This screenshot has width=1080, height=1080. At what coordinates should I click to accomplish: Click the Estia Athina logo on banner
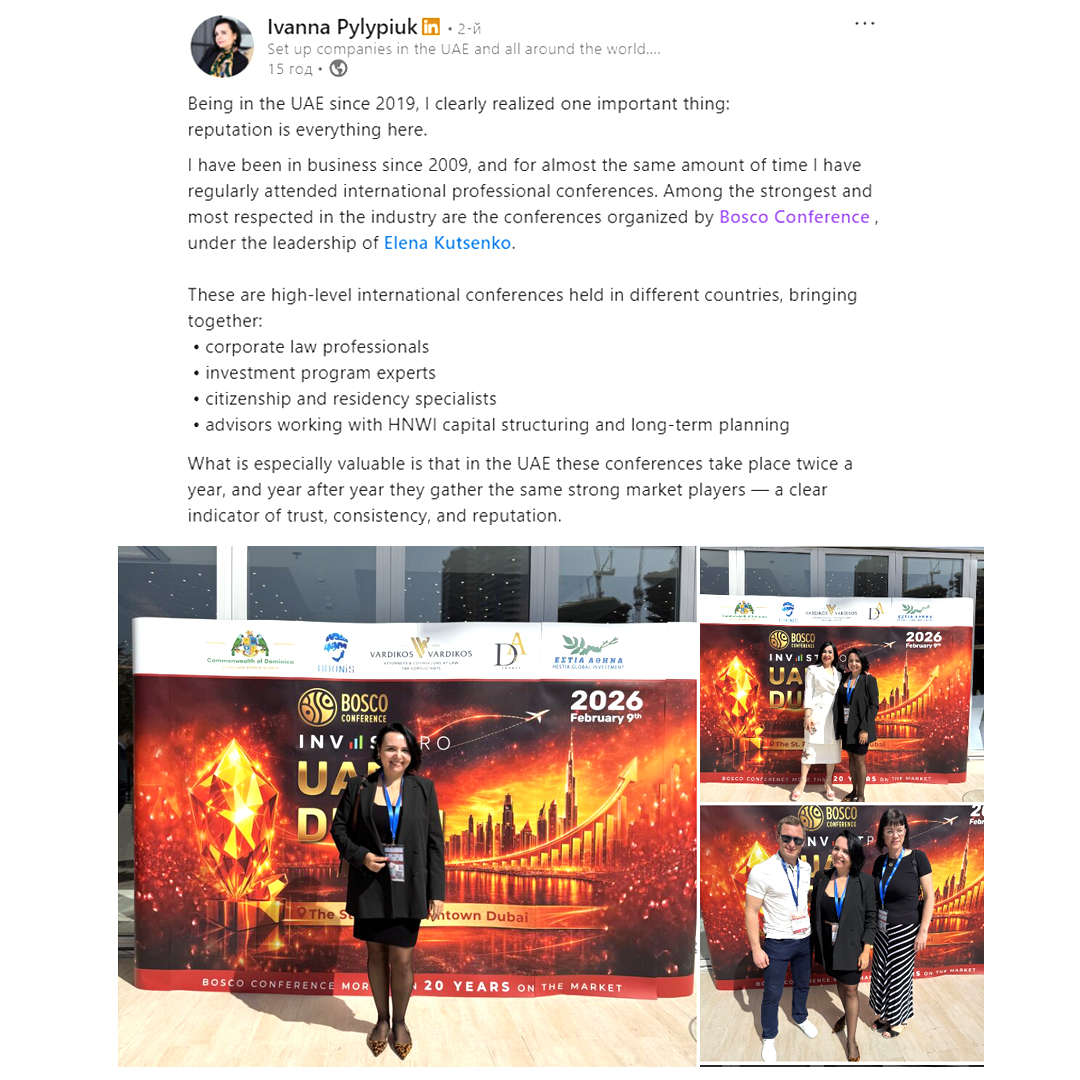point(589,652)
